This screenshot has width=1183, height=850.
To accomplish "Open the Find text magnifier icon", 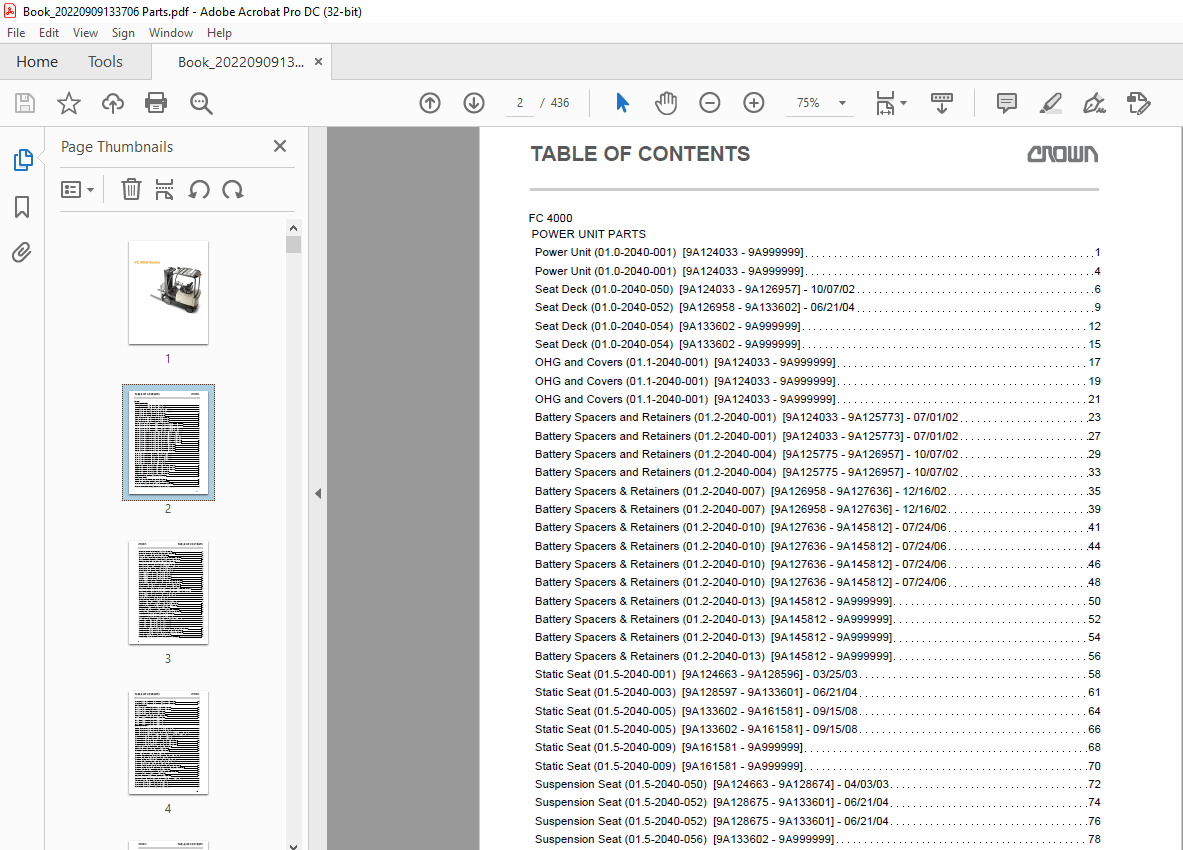I will click(x=201, y=103).
